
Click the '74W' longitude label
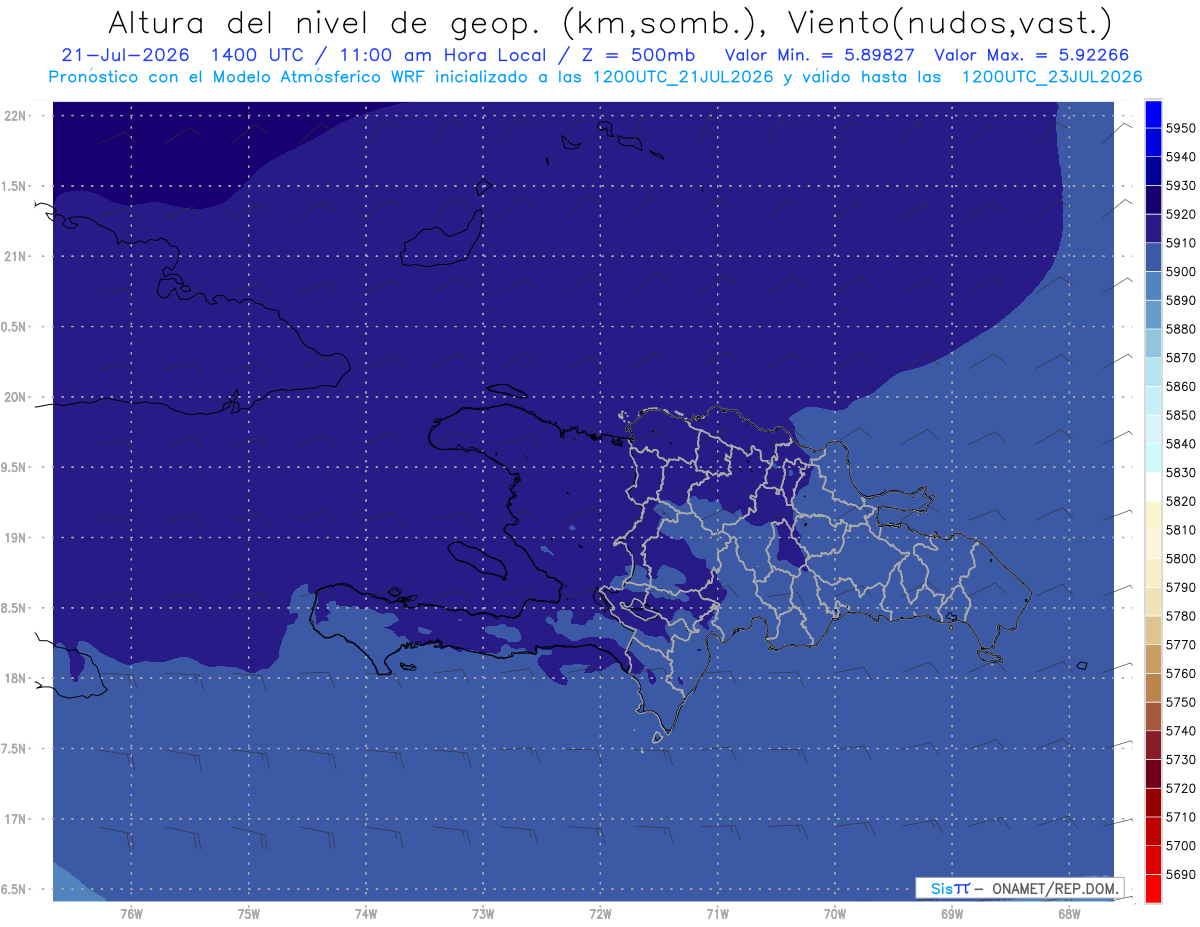tap(366, 913)
